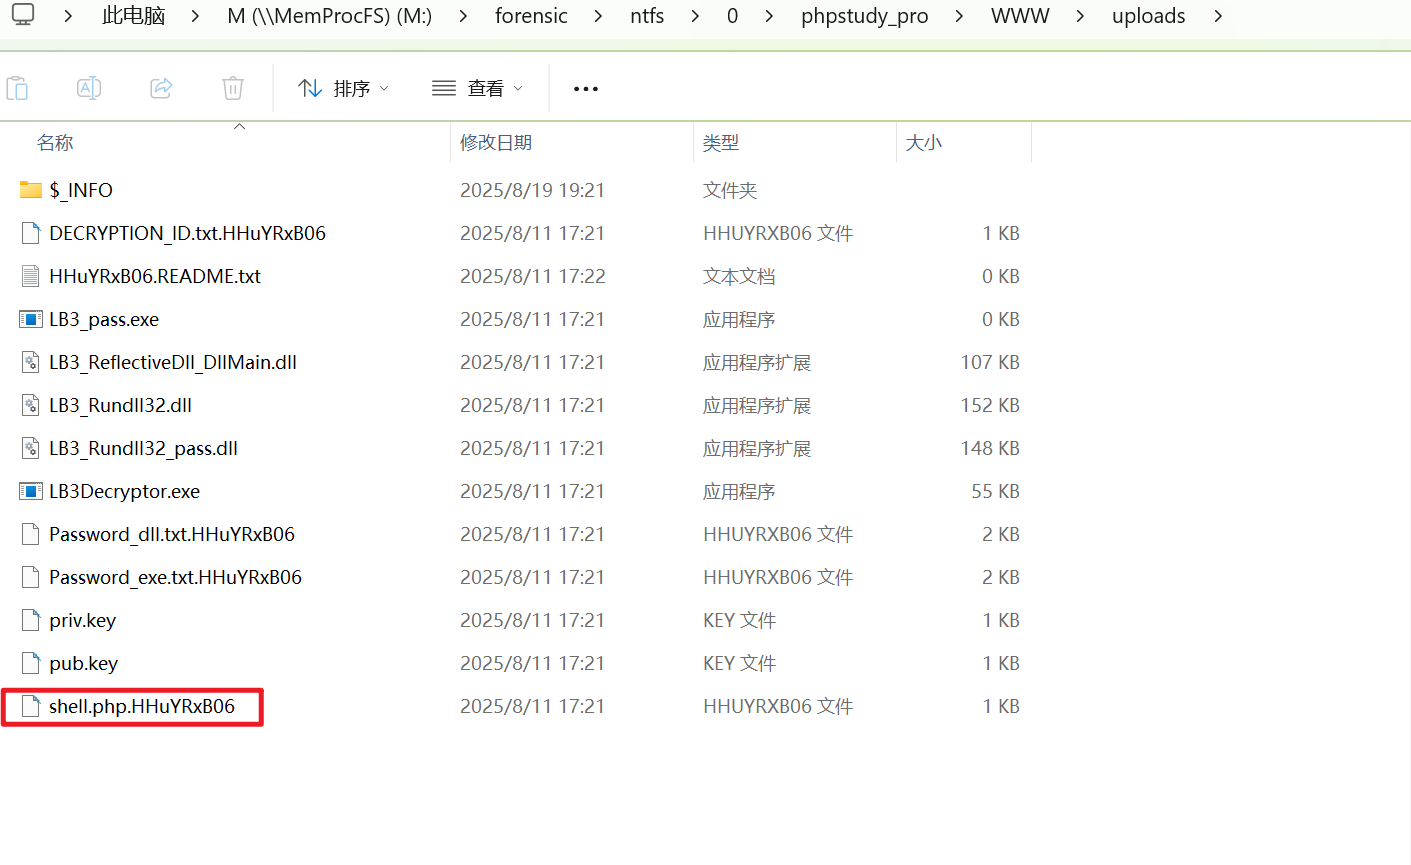Select the HHuYRxB06.README.txt file

click(155, 276)
